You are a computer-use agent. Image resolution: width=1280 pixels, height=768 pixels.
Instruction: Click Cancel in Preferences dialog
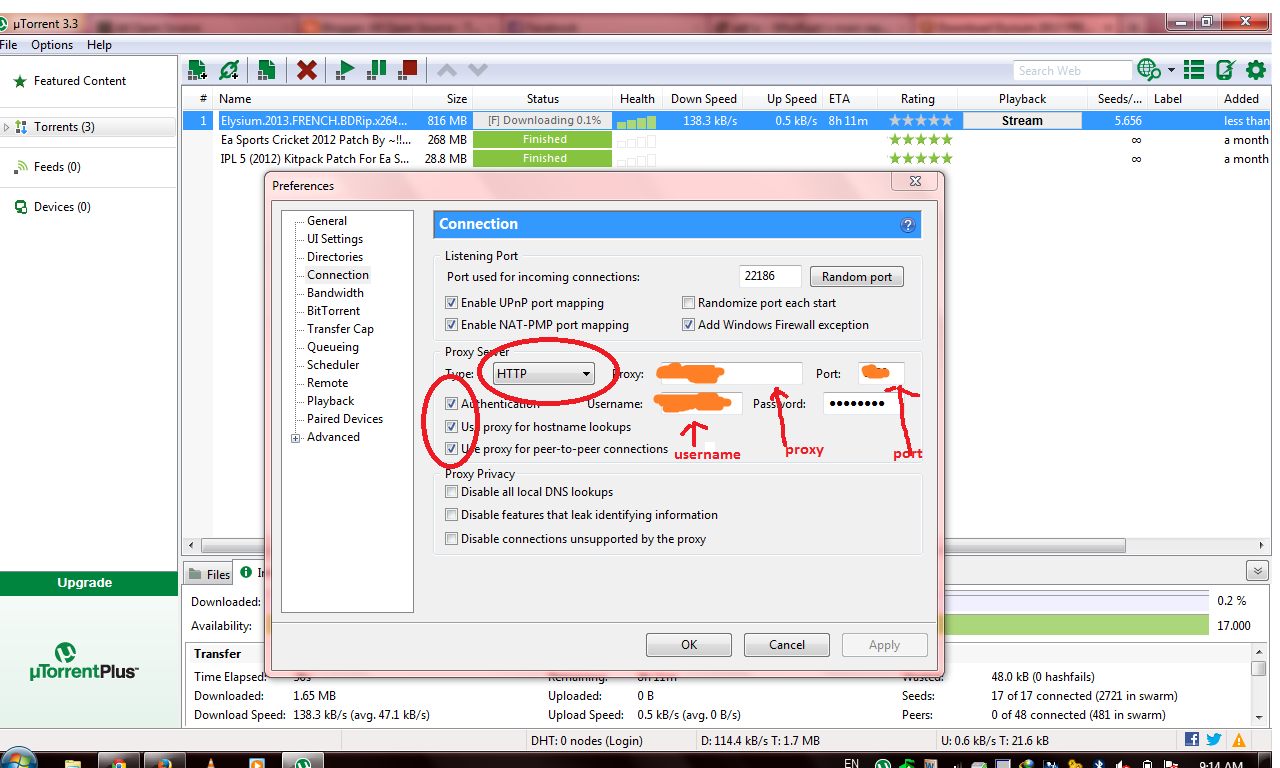pyautogui.click(x=787, y=645)
